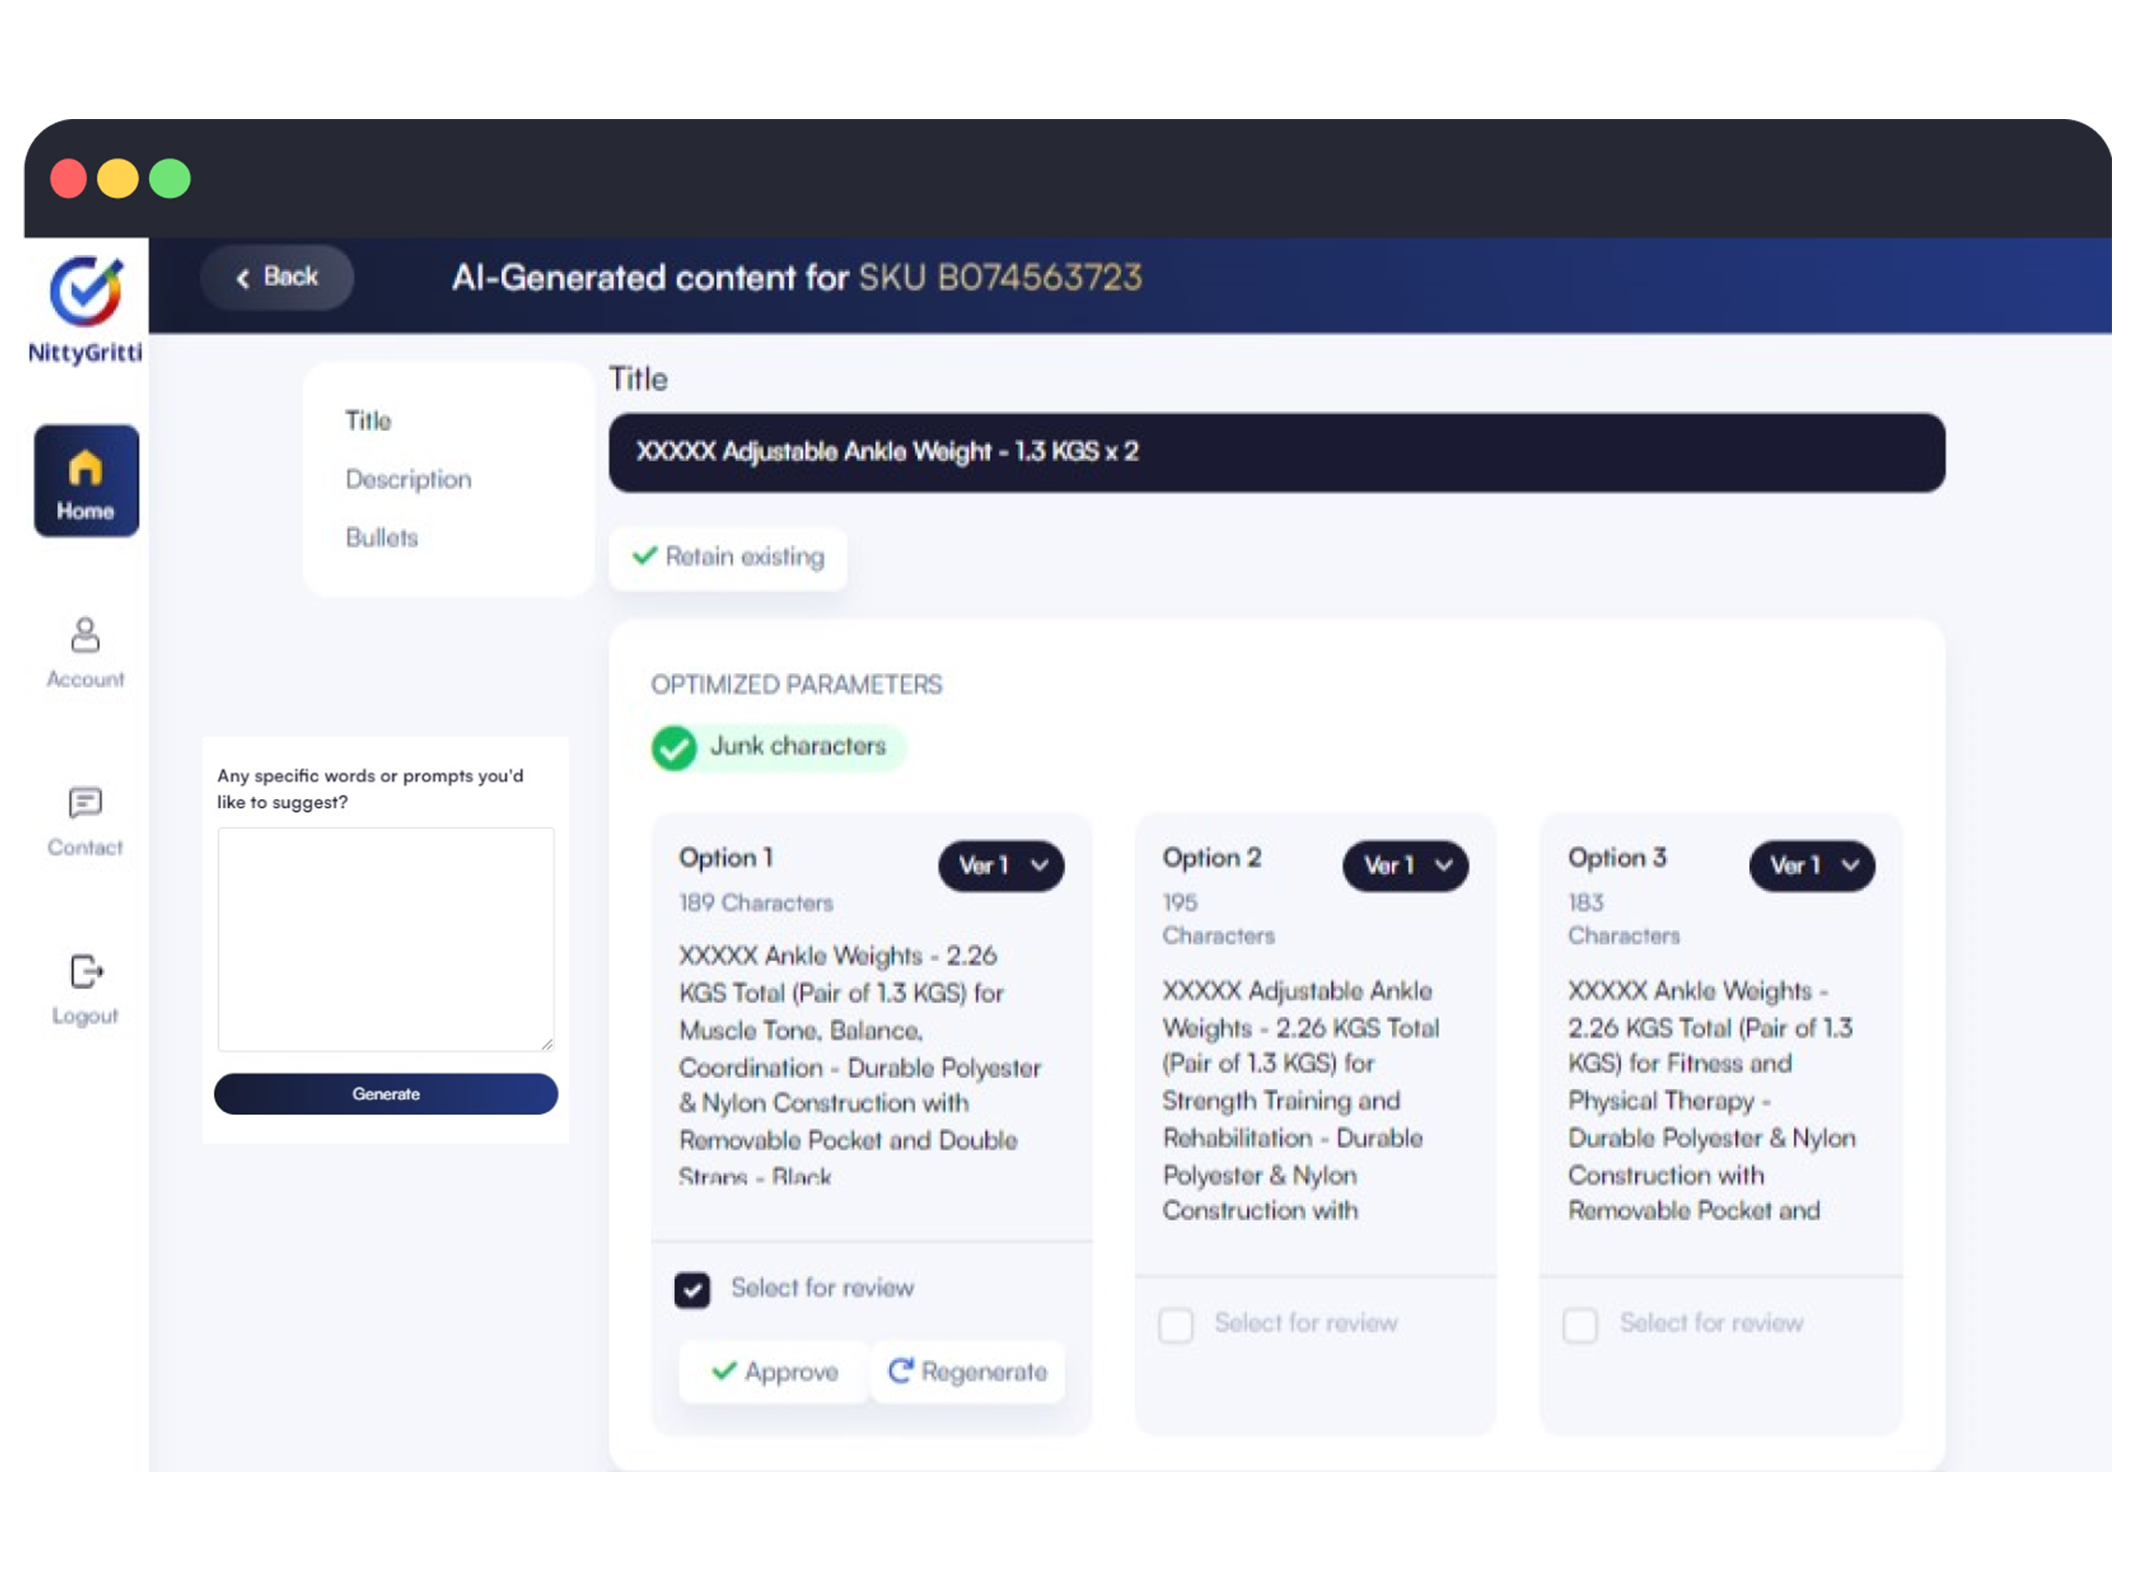2133x1591 pixels.
Task: Open the Home sidebar item
Action: (86, 481)
